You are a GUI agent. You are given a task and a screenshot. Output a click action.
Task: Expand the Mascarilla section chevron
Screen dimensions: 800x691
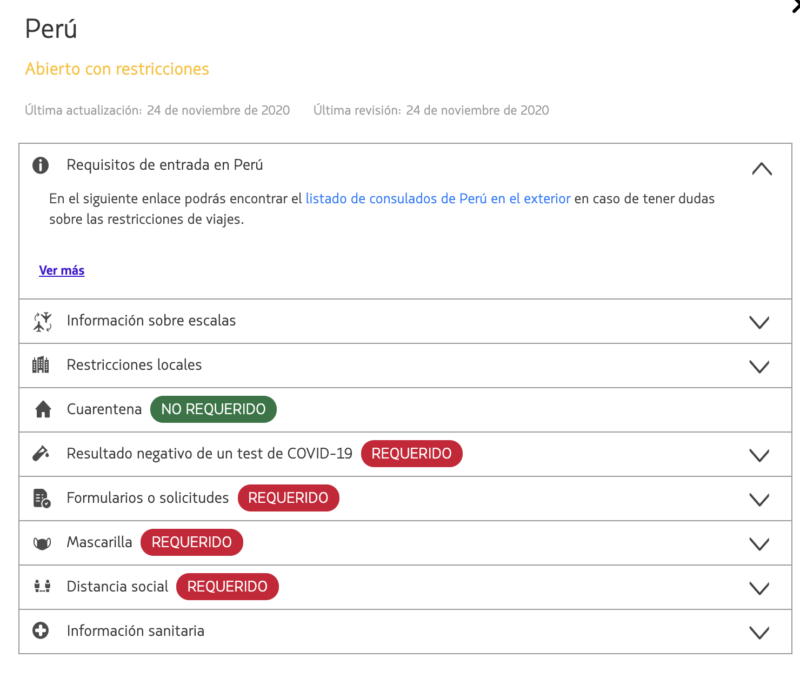click(759, 544)
